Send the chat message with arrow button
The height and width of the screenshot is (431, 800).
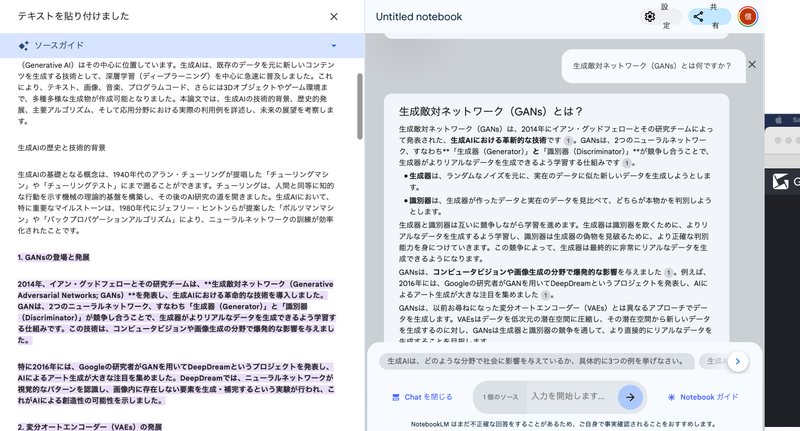click(629, 397)
